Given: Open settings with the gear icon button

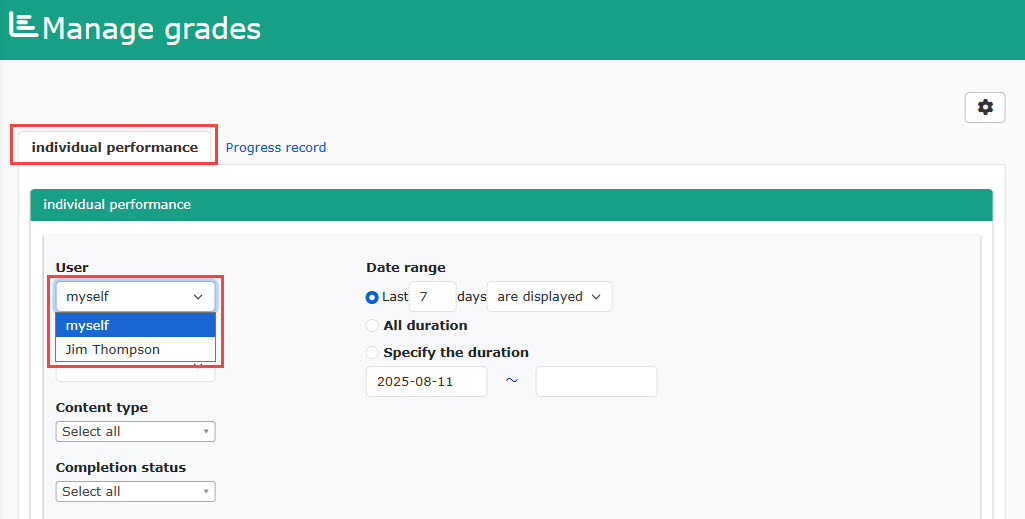Looking at the screenshot, I should pos(984,107).
